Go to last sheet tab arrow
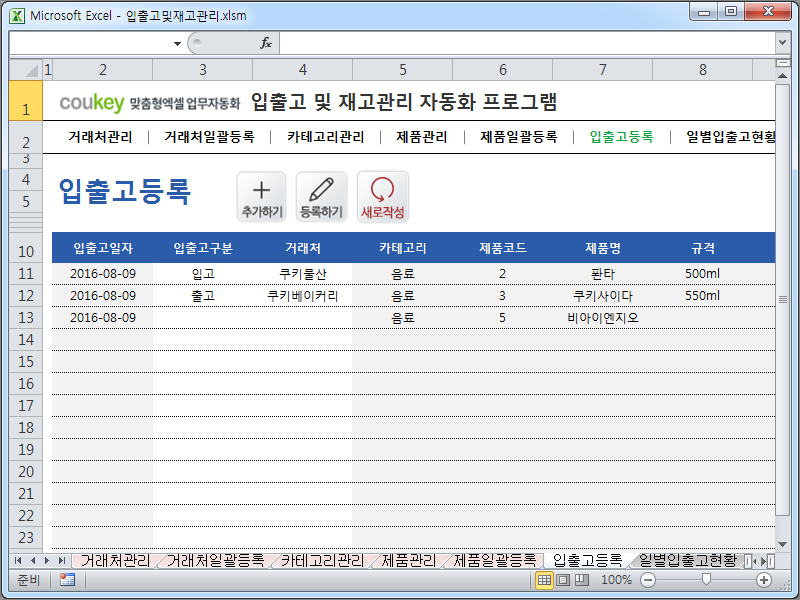The image size is (800, 600). 62,561
